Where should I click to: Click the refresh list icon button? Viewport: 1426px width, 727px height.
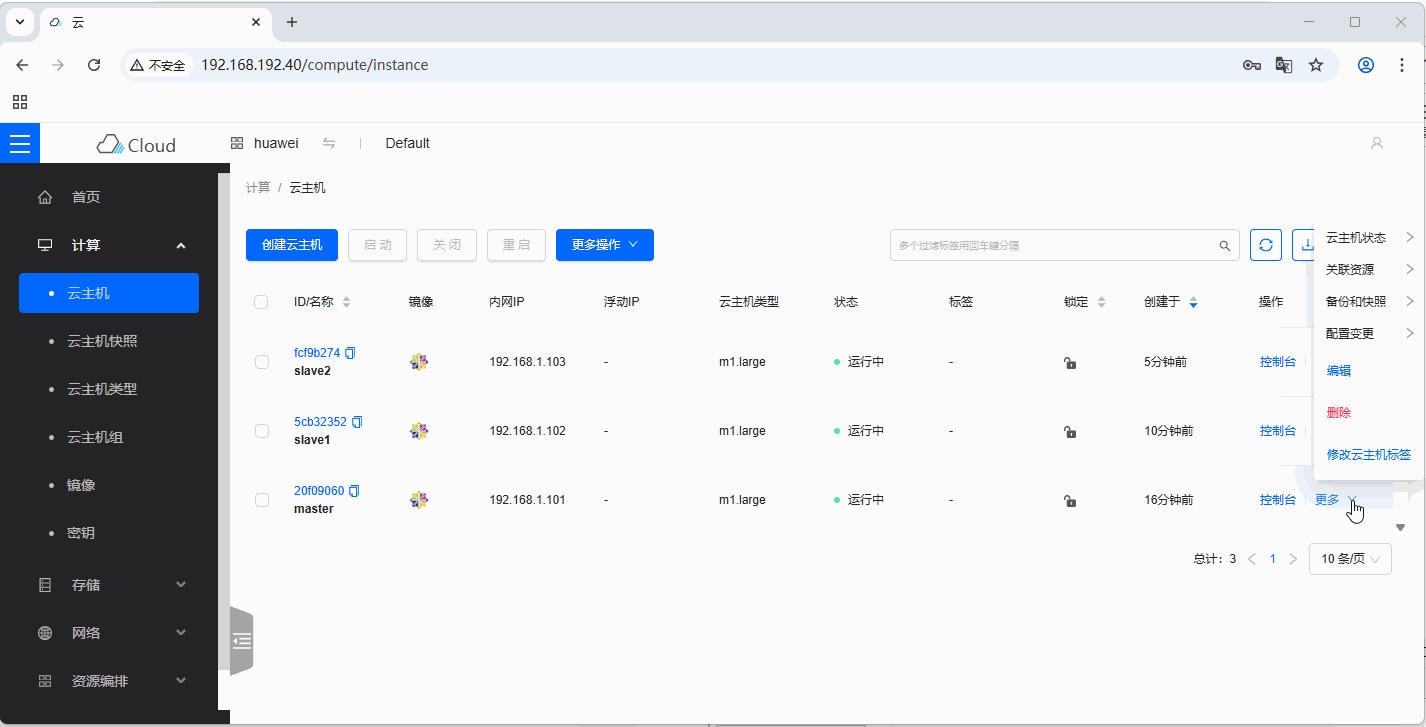pos(1266,245)
